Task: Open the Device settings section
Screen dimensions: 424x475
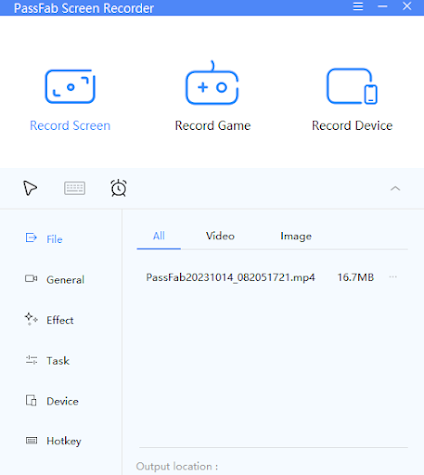Action: 63,401
